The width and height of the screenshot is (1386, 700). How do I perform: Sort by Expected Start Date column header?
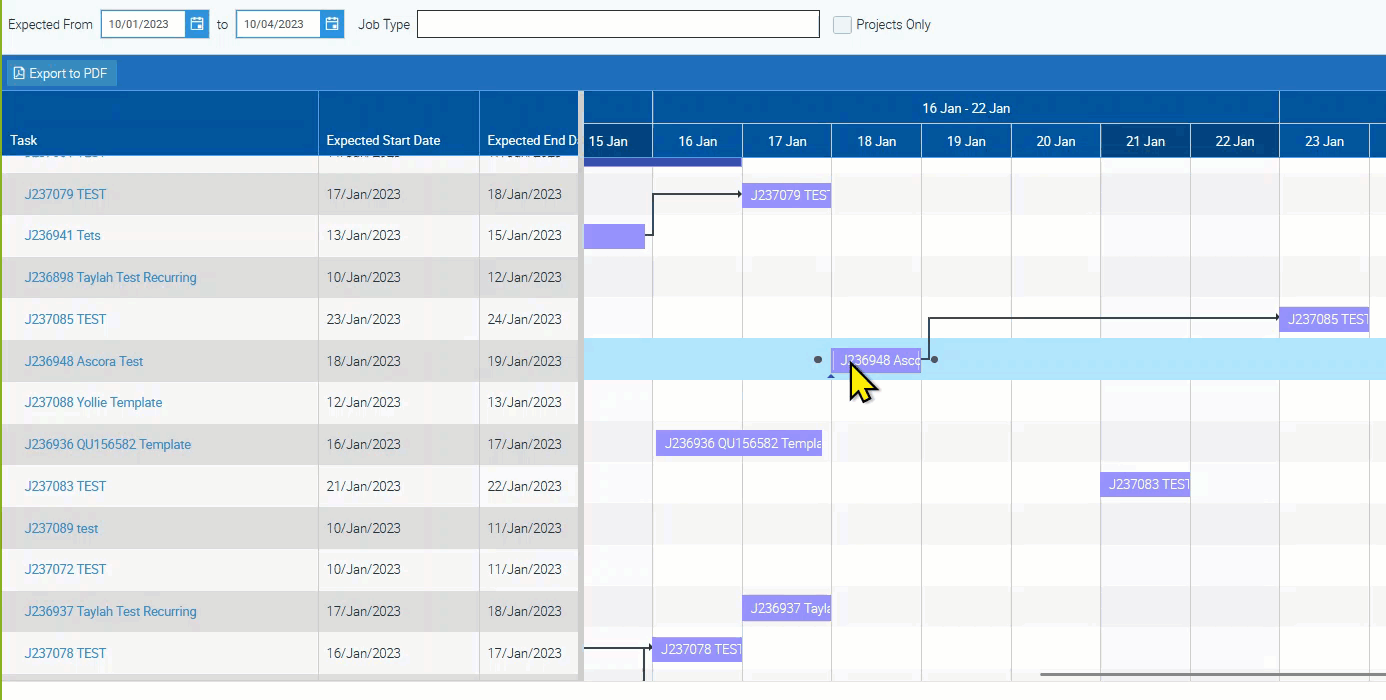[x=383, y=140]
